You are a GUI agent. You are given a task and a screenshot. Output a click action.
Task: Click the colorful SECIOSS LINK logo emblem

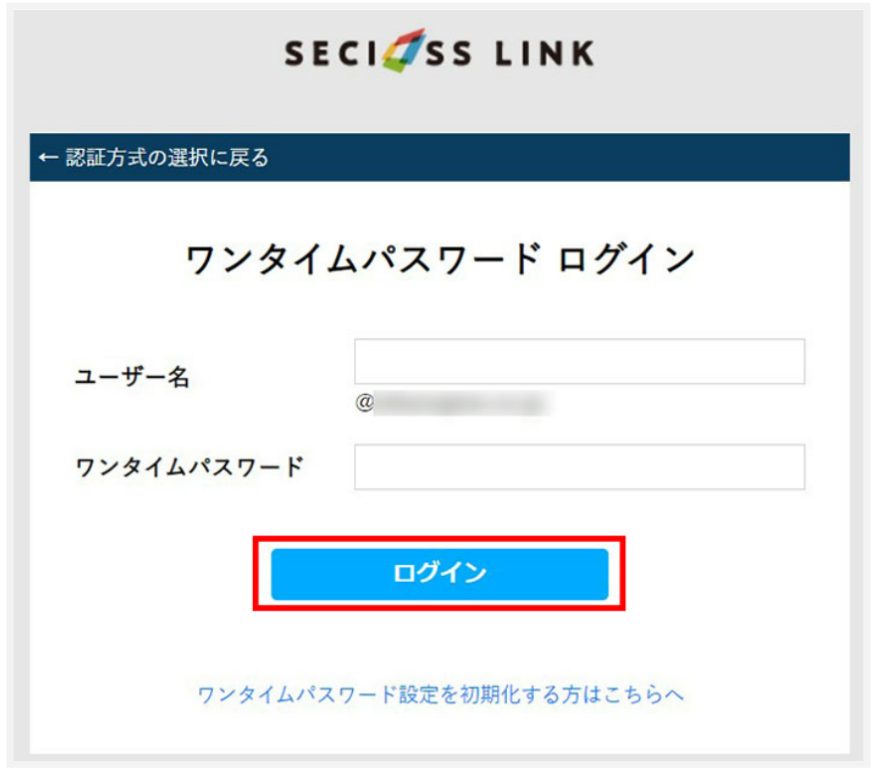(403, 51)
